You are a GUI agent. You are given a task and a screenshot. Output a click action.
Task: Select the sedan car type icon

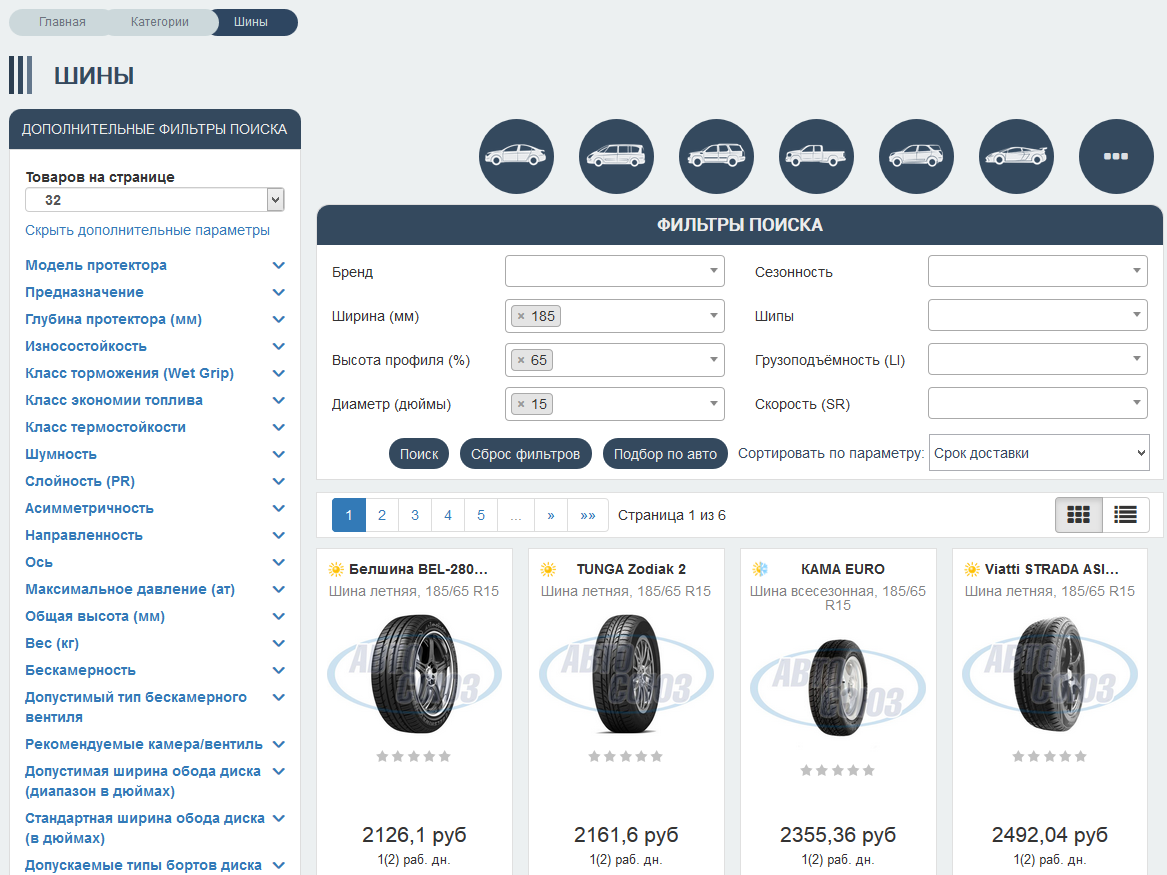tap(517, 157)
